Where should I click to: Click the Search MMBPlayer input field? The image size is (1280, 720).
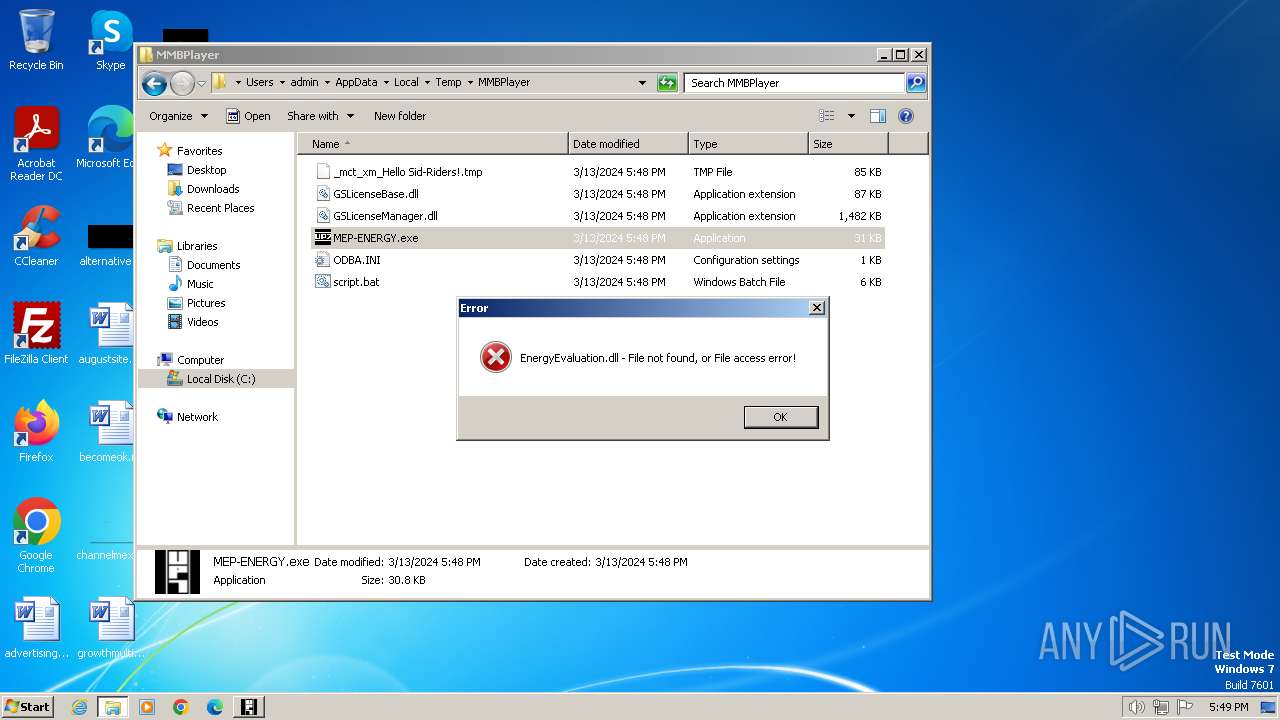[x=795, y=83]
